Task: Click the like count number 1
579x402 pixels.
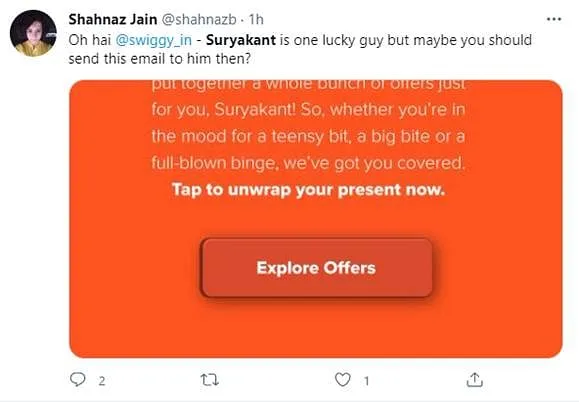Action: 366,381
